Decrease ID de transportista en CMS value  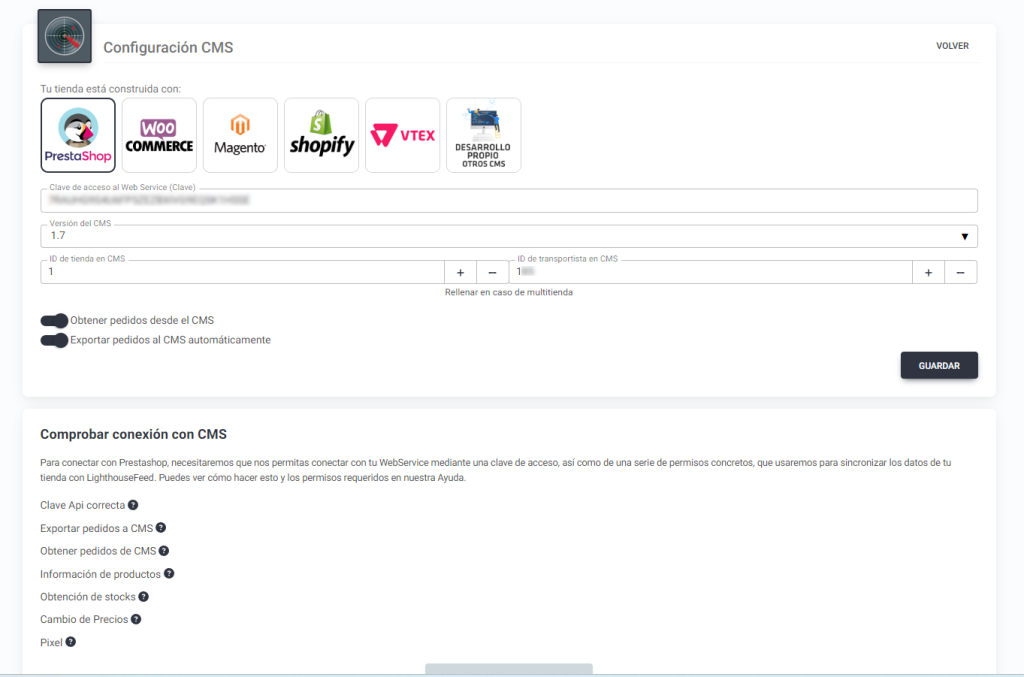[x=961, y=272]
